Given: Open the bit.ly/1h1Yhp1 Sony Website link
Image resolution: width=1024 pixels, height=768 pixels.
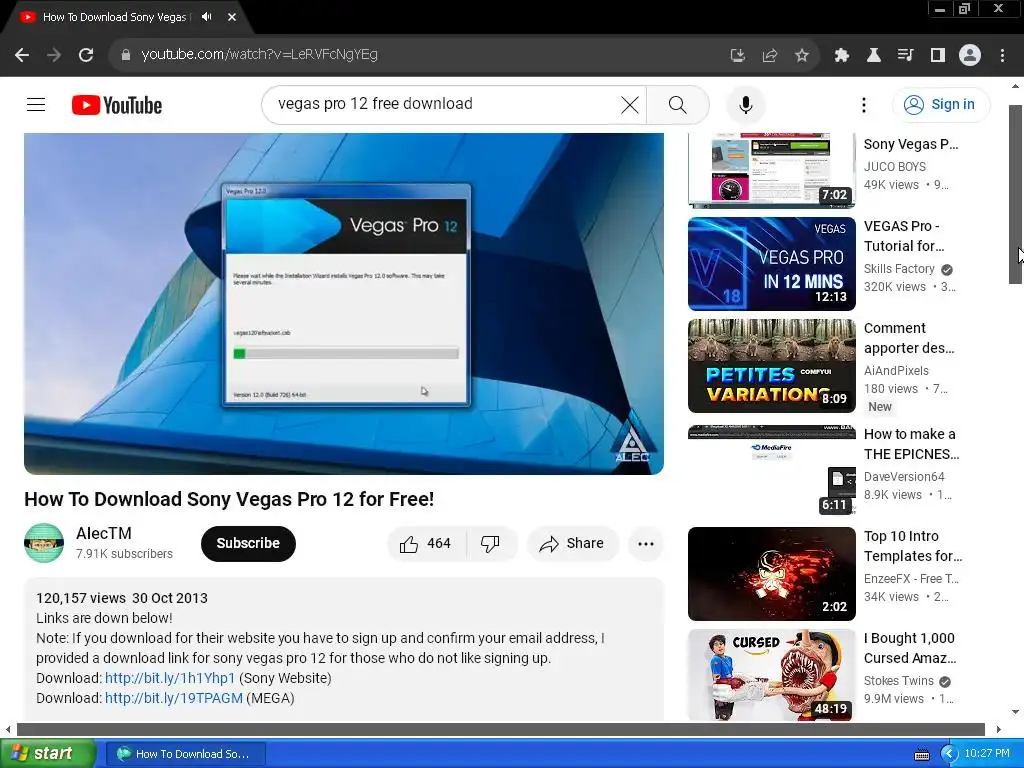Looking at the screenshot, I should (170, 678).
